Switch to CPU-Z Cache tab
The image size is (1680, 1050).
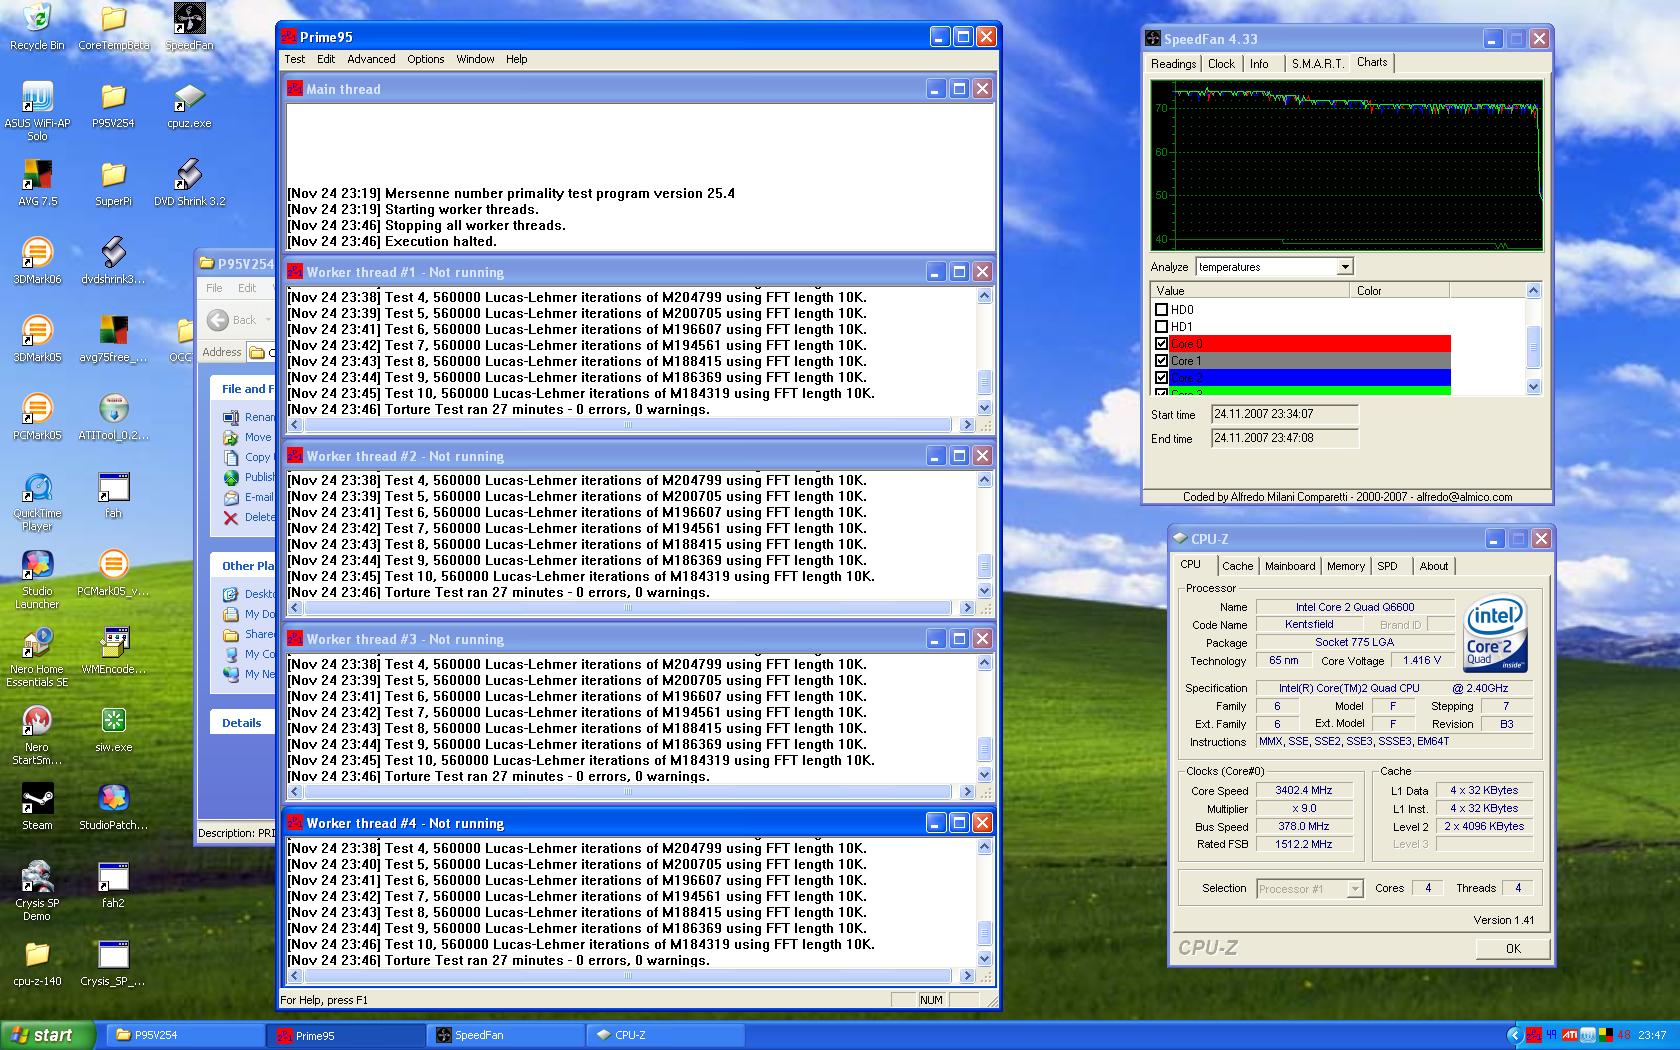pos(1237,566)
